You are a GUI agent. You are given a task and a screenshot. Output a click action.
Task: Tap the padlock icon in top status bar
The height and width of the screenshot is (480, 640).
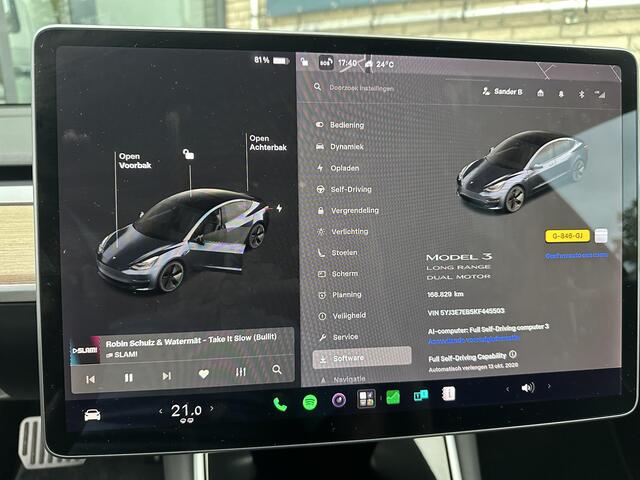click(304, 62)
